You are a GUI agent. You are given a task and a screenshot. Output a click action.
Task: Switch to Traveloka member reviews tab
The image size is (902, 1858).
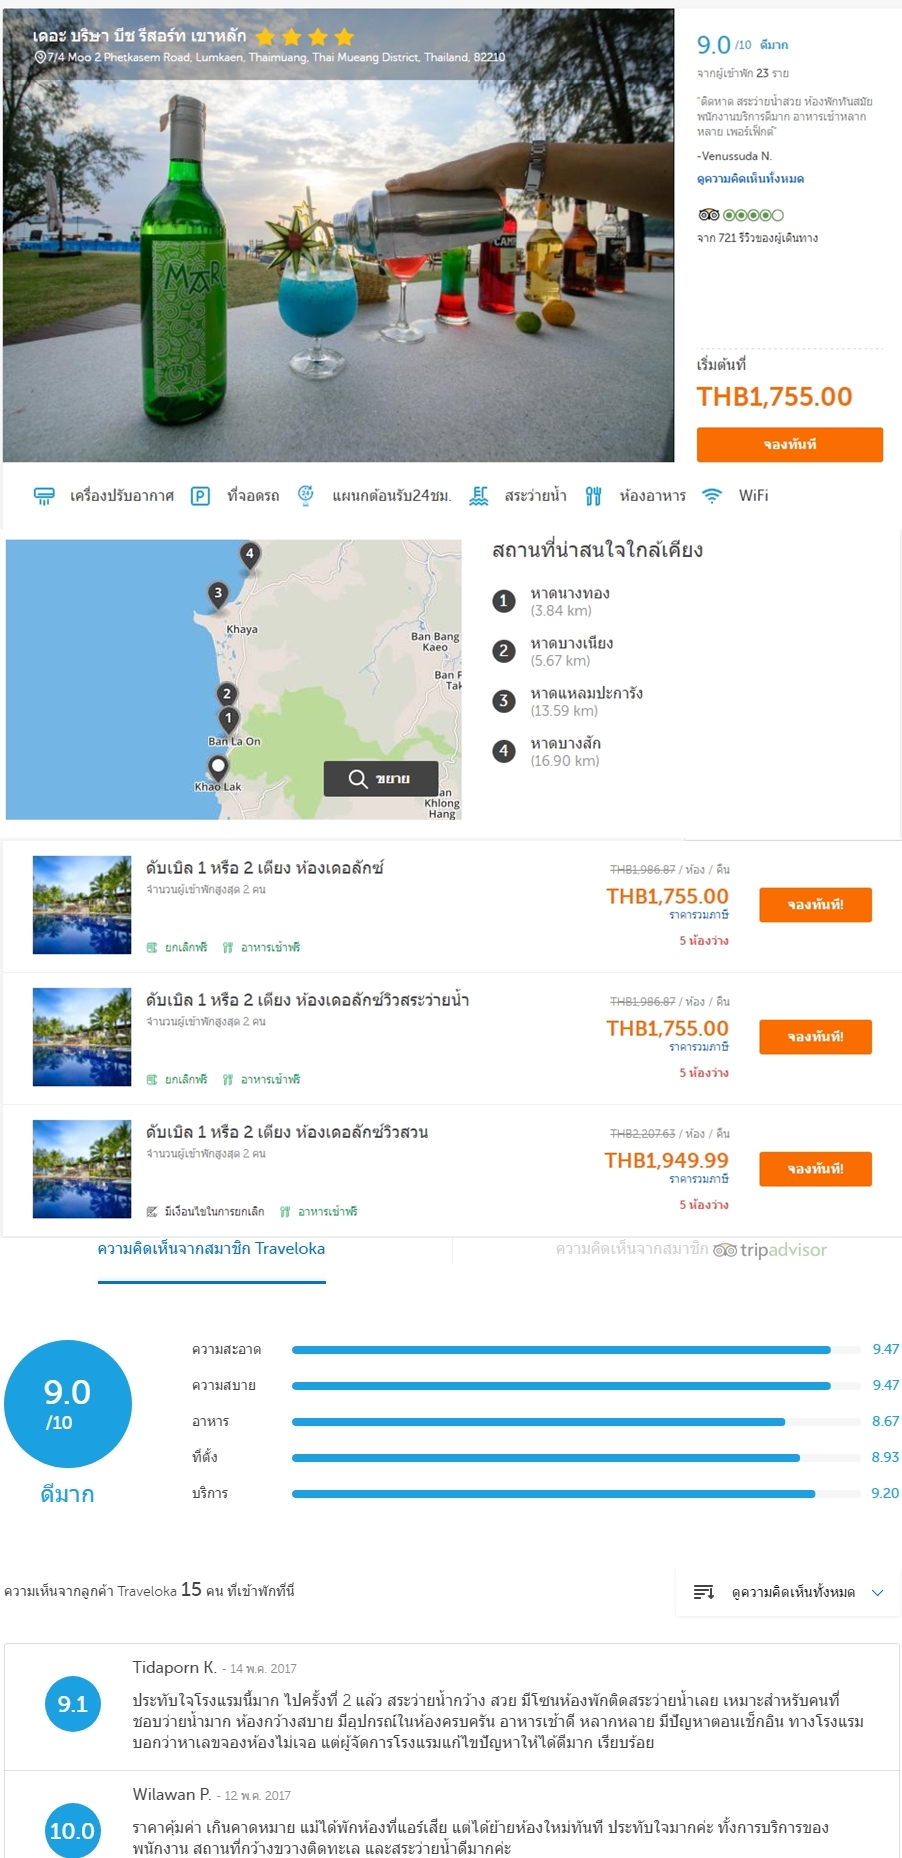pos(211,1249)
